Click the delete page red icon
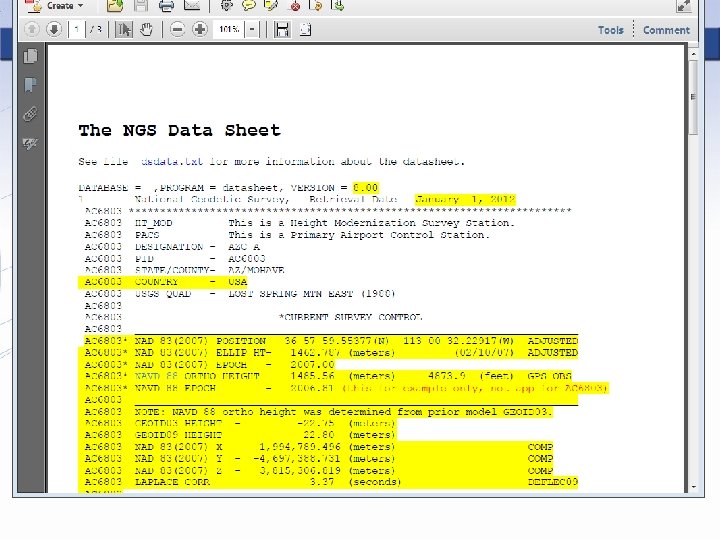Viewport: 720px width, 540px height. tap(295, 6)
